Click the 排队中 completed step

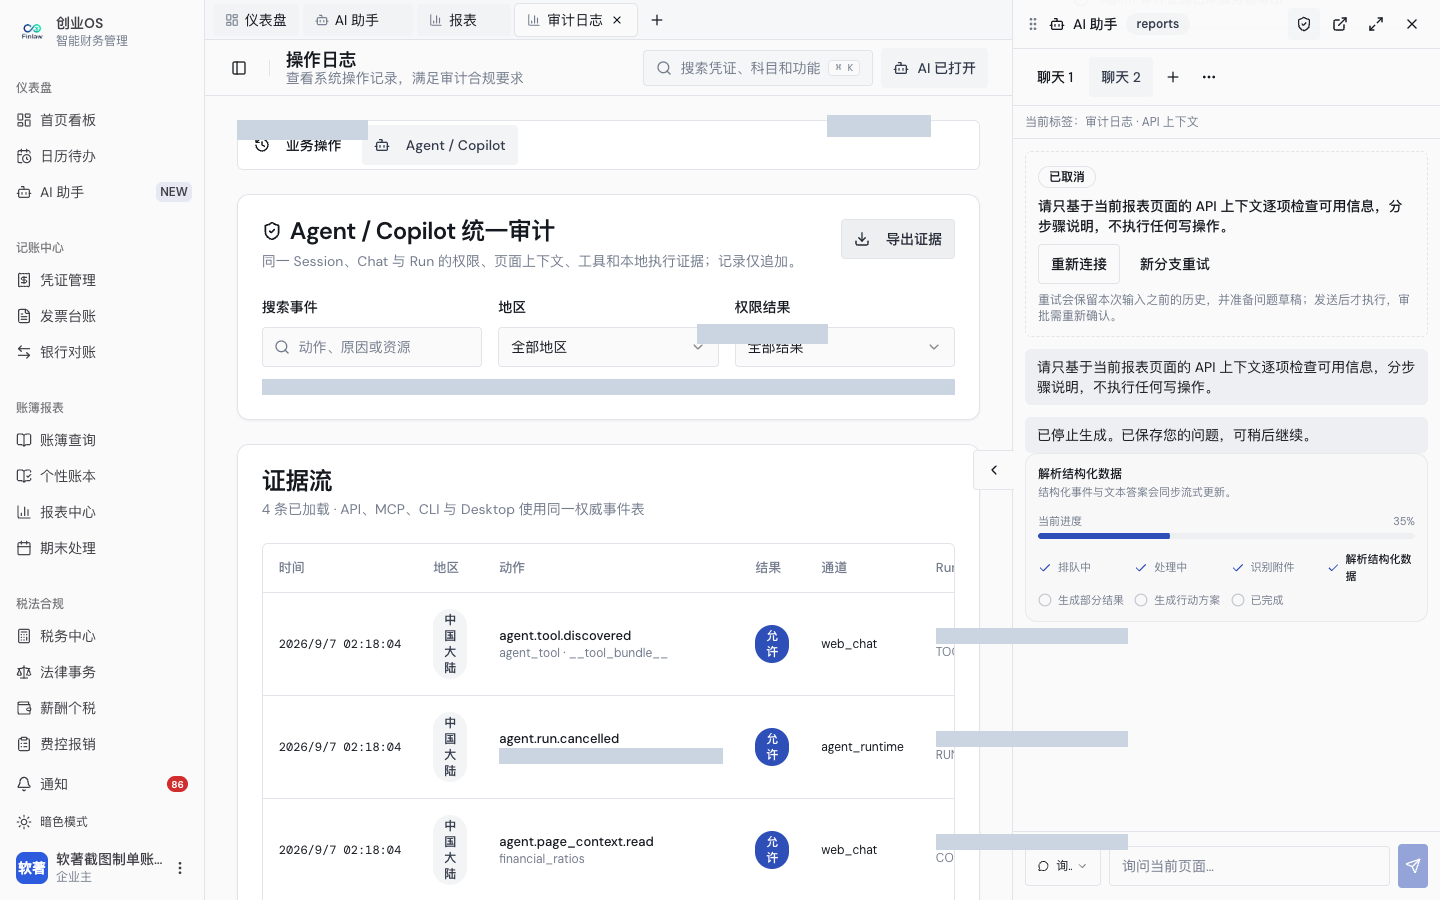(1065, 567)
